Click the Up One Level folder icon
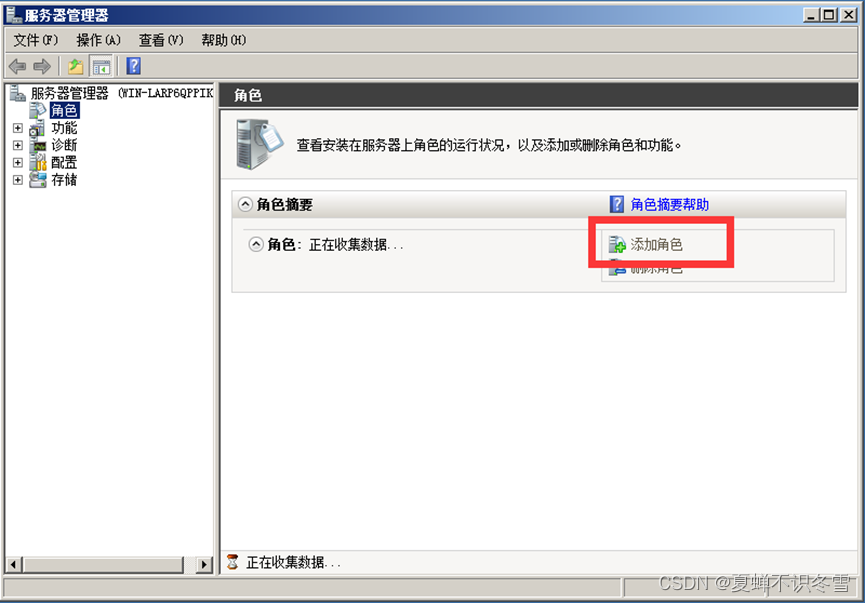The image size is (865, 603). tap(76, 67)
